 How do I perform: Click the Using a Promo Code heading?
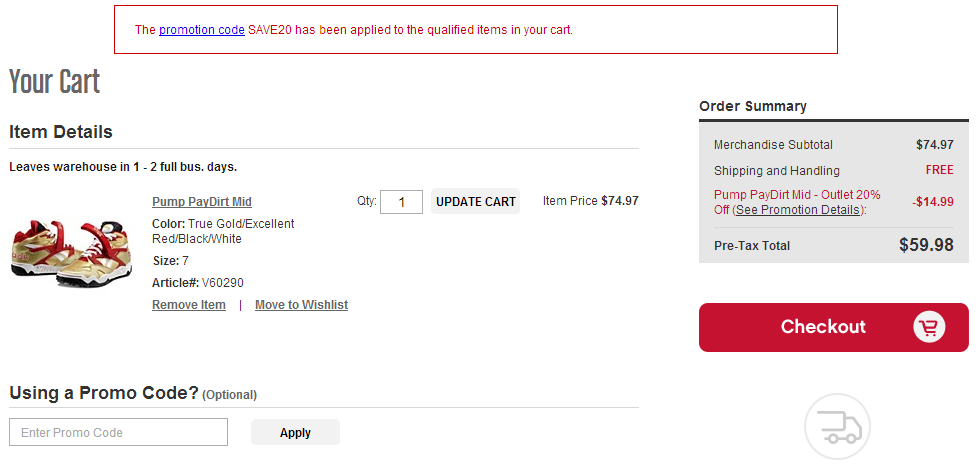click(x=133, y=393)
